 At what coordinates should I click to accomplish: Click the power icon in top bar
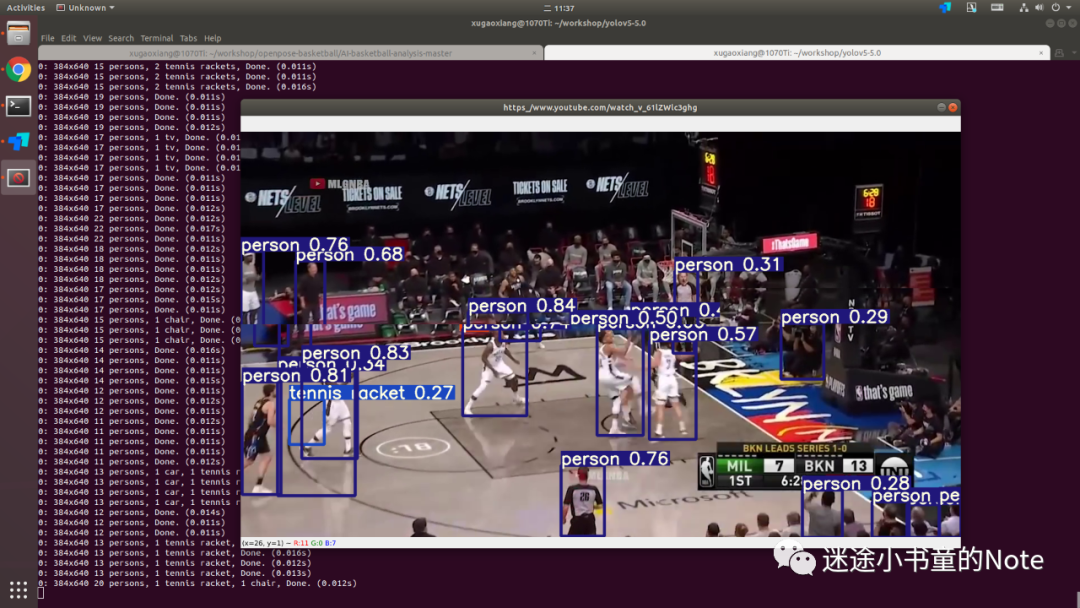(1056, 8)
